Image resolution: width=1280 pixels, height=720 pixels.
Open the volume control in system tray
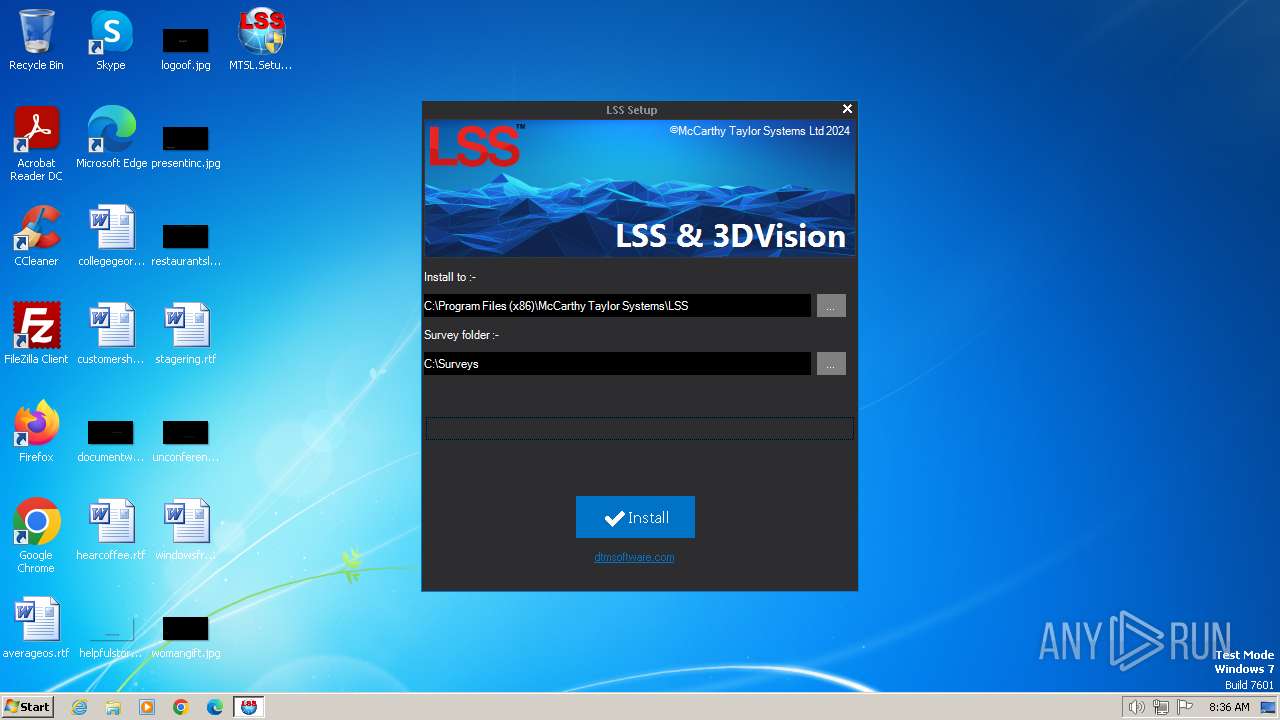pos(1136,707)
